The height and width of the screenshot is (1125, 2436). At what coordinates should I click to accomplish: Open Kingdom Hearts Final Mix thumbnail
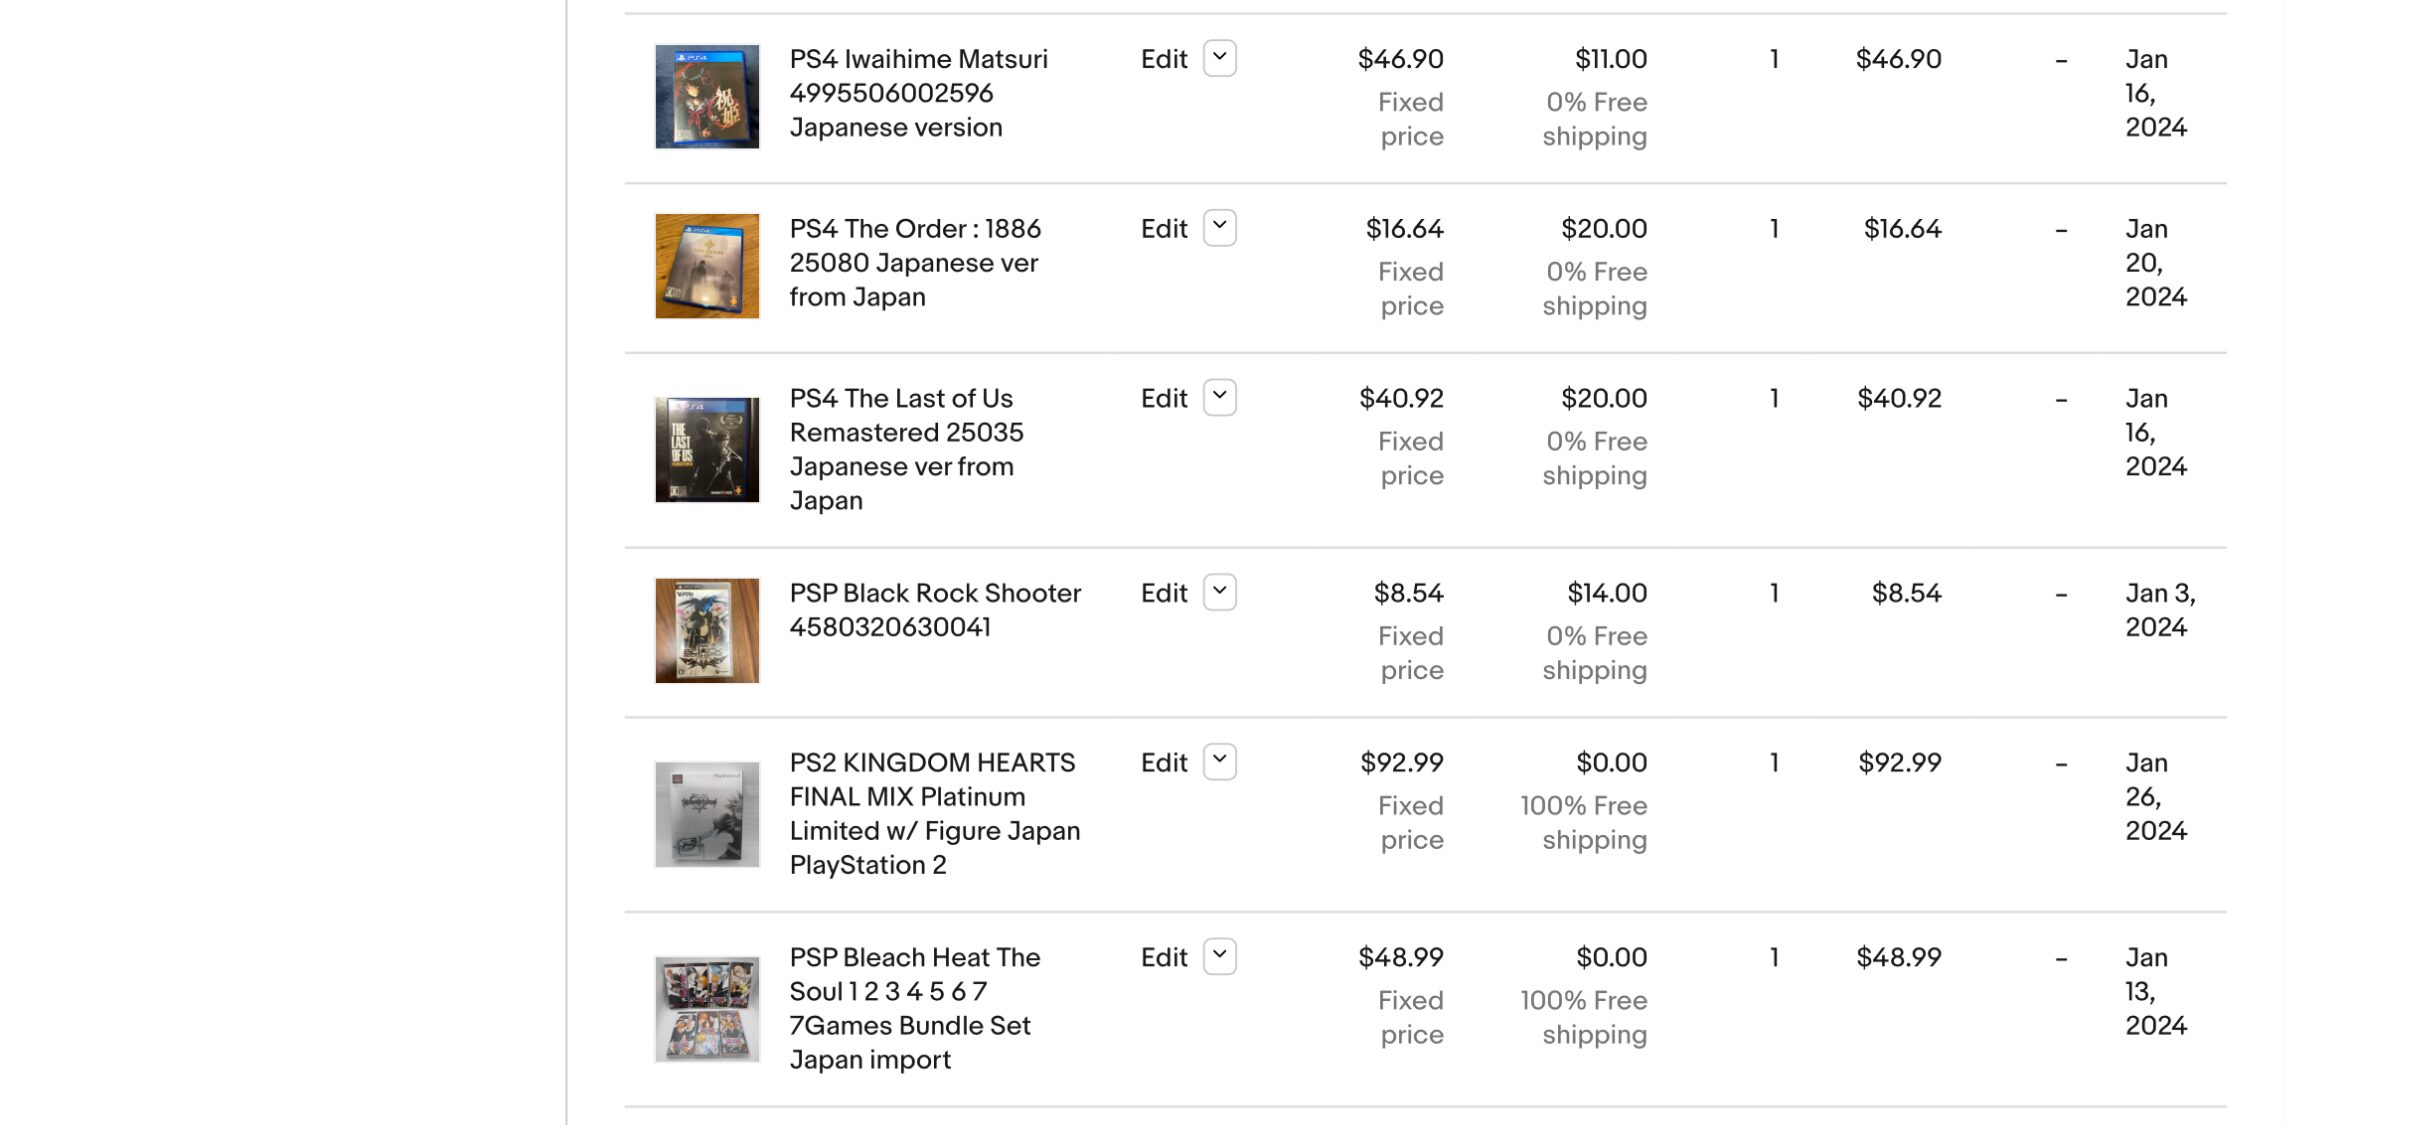click(x=707, y=814)
